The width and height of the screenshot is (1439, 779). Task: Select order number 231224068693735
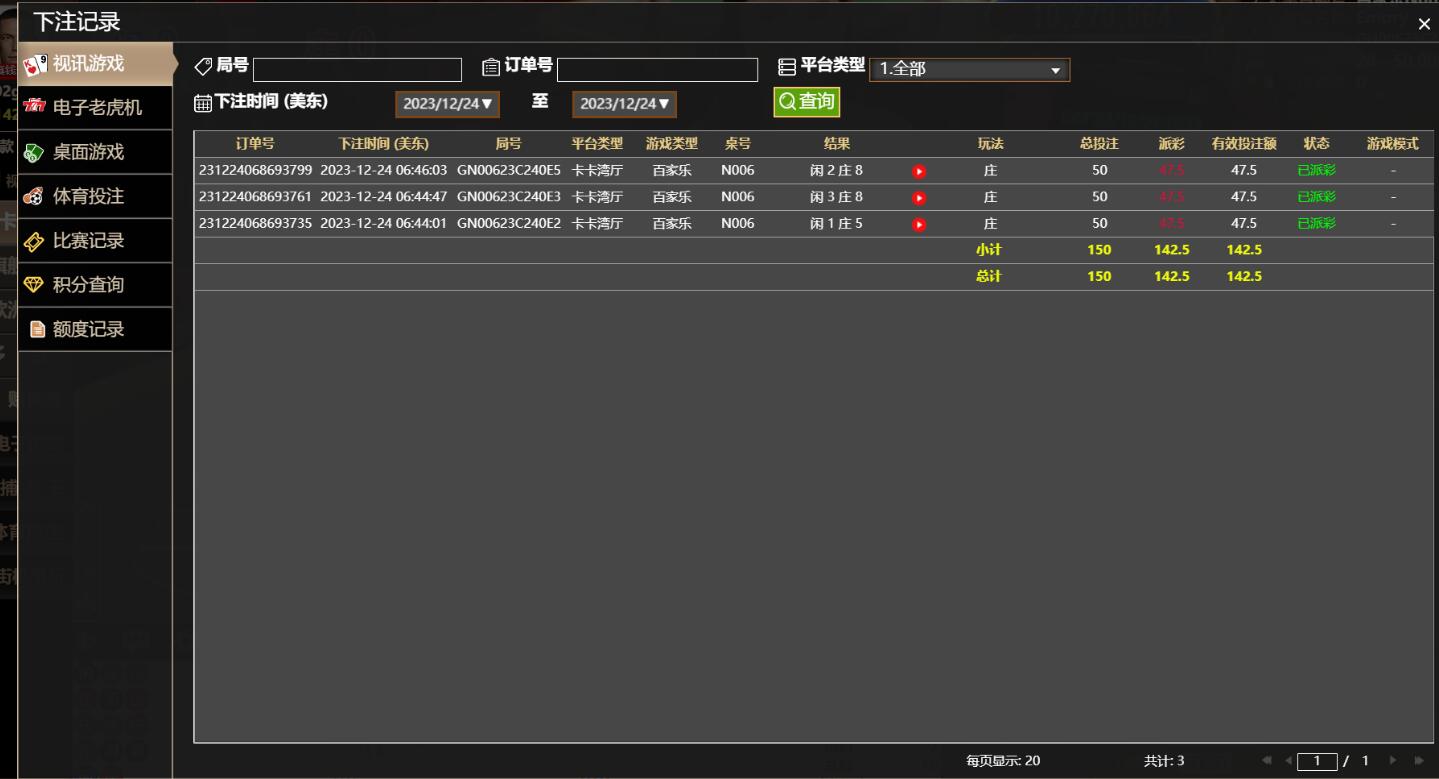coord(255,223)
